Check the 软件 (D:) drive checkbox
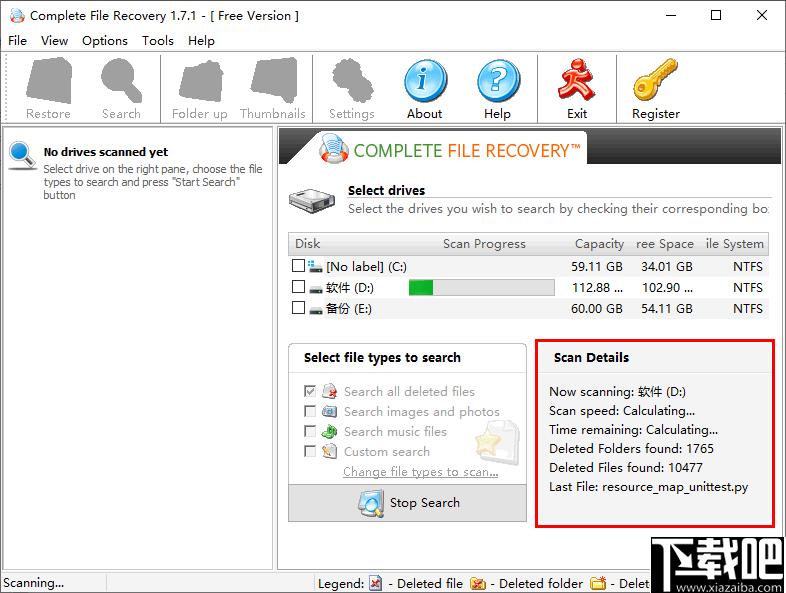The width and height of the screenshot is (786, 593). [298, 286]
